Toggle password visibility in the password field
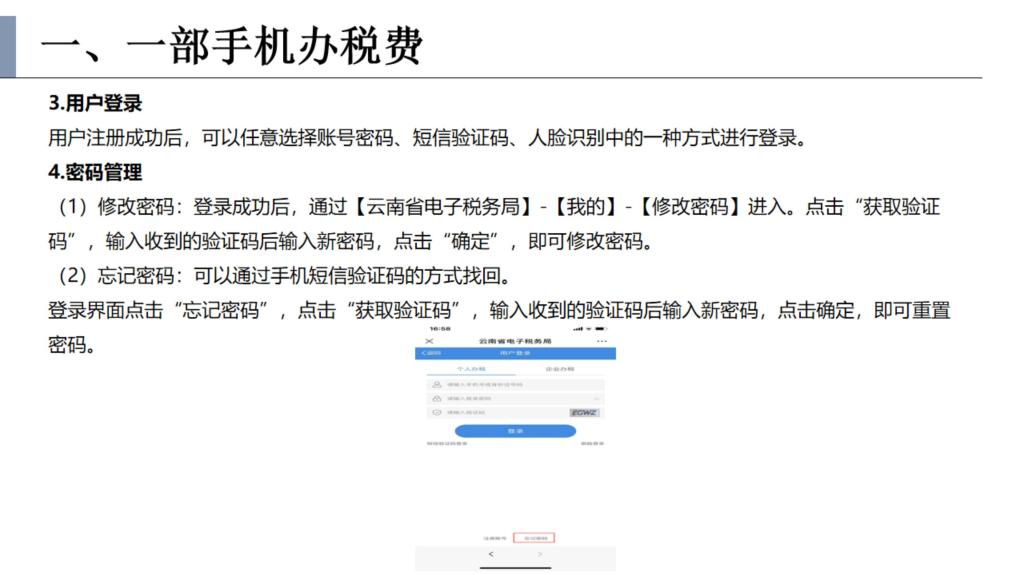Screen dimensions: 1024x575 point(596,398)
